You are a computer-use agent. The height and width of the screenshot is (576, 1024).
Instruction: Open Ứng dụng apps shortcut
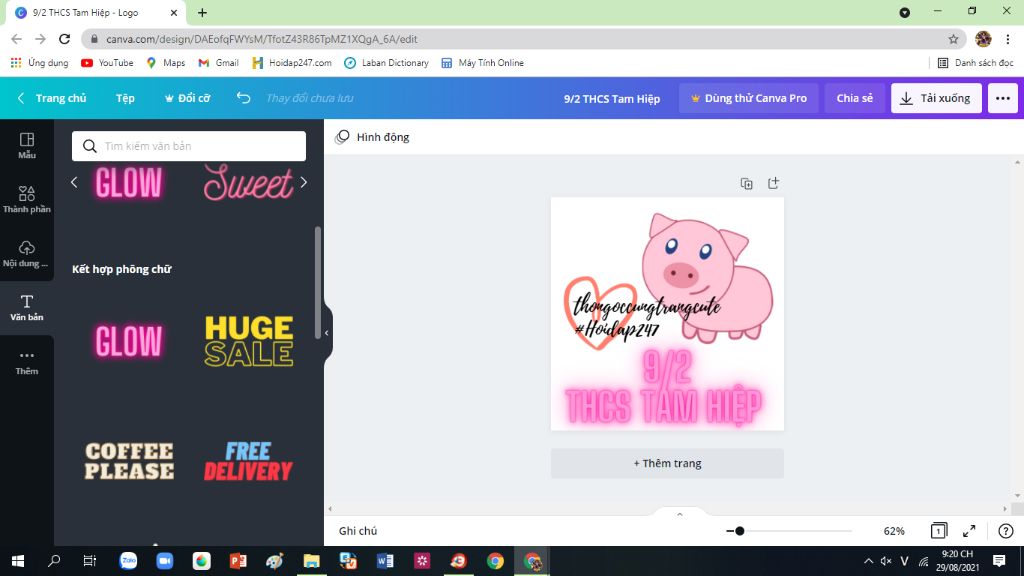(40, 63)
